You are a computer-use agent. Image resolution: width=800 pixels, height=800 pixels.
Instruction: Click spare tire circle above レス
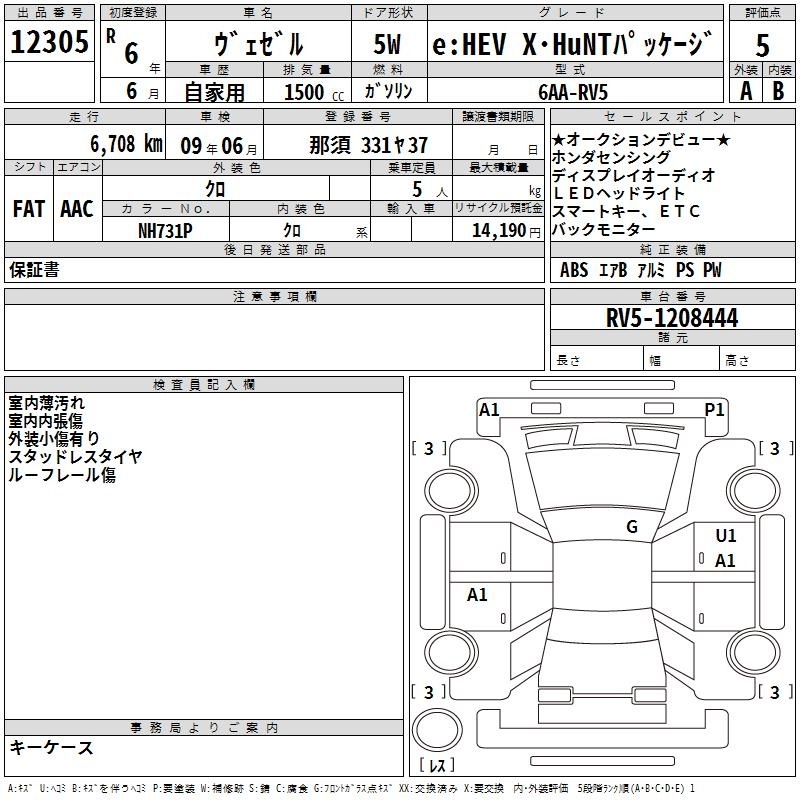click(437, 731)
